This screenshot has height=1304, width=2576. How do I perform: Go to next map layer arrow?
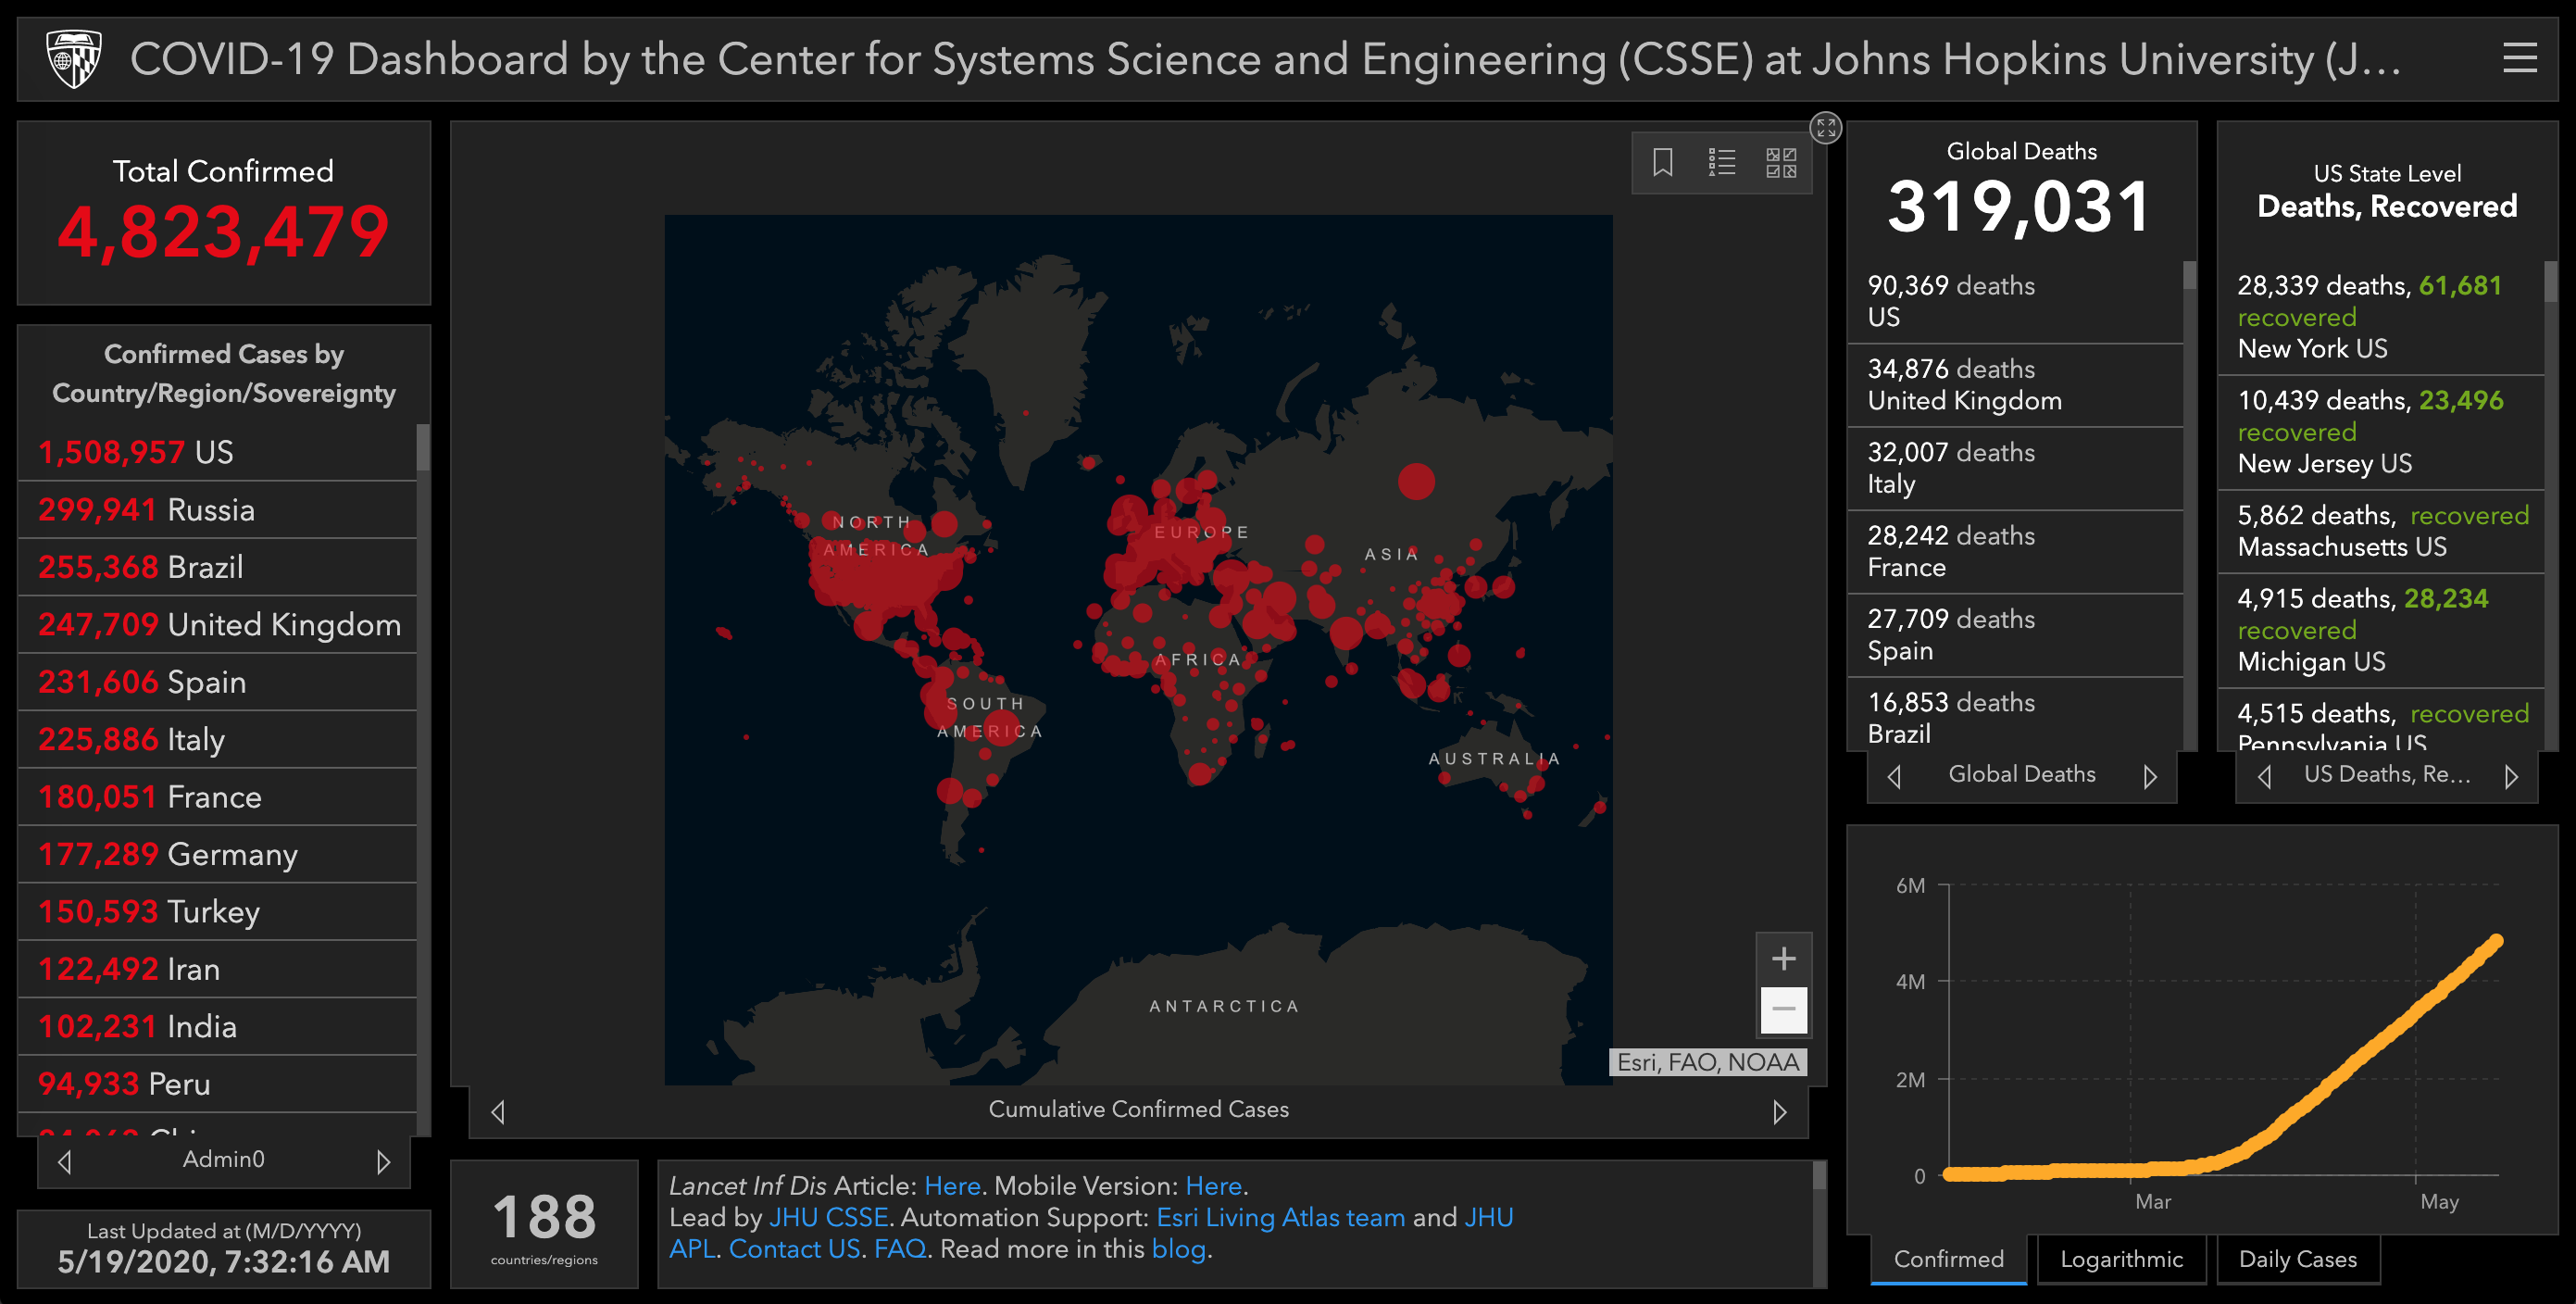tap(1779, 1111)
